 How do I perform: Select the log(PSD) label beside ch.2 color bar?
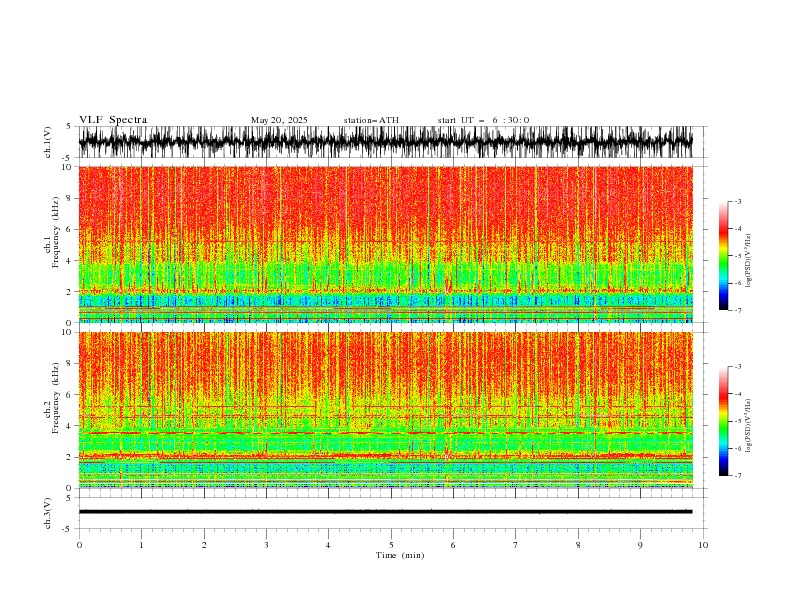coord(748,426)
